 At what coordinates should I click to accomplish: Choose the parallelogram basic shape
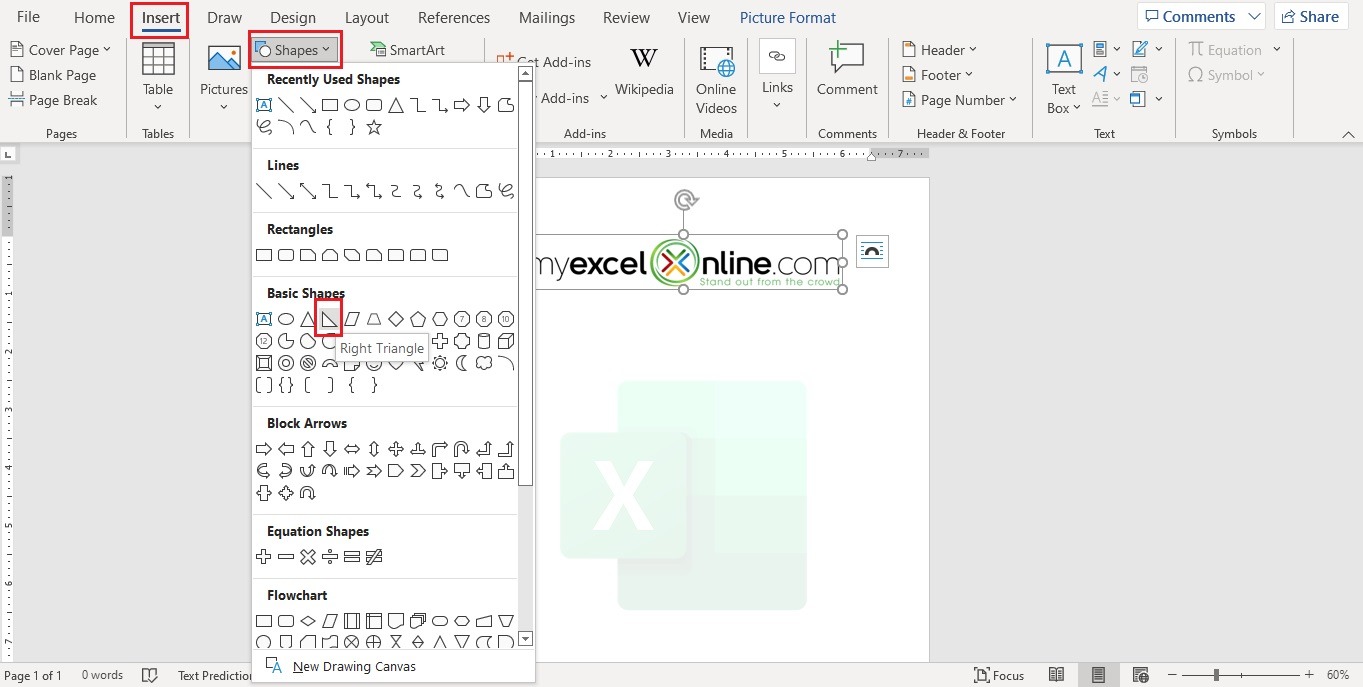[352, 319]
